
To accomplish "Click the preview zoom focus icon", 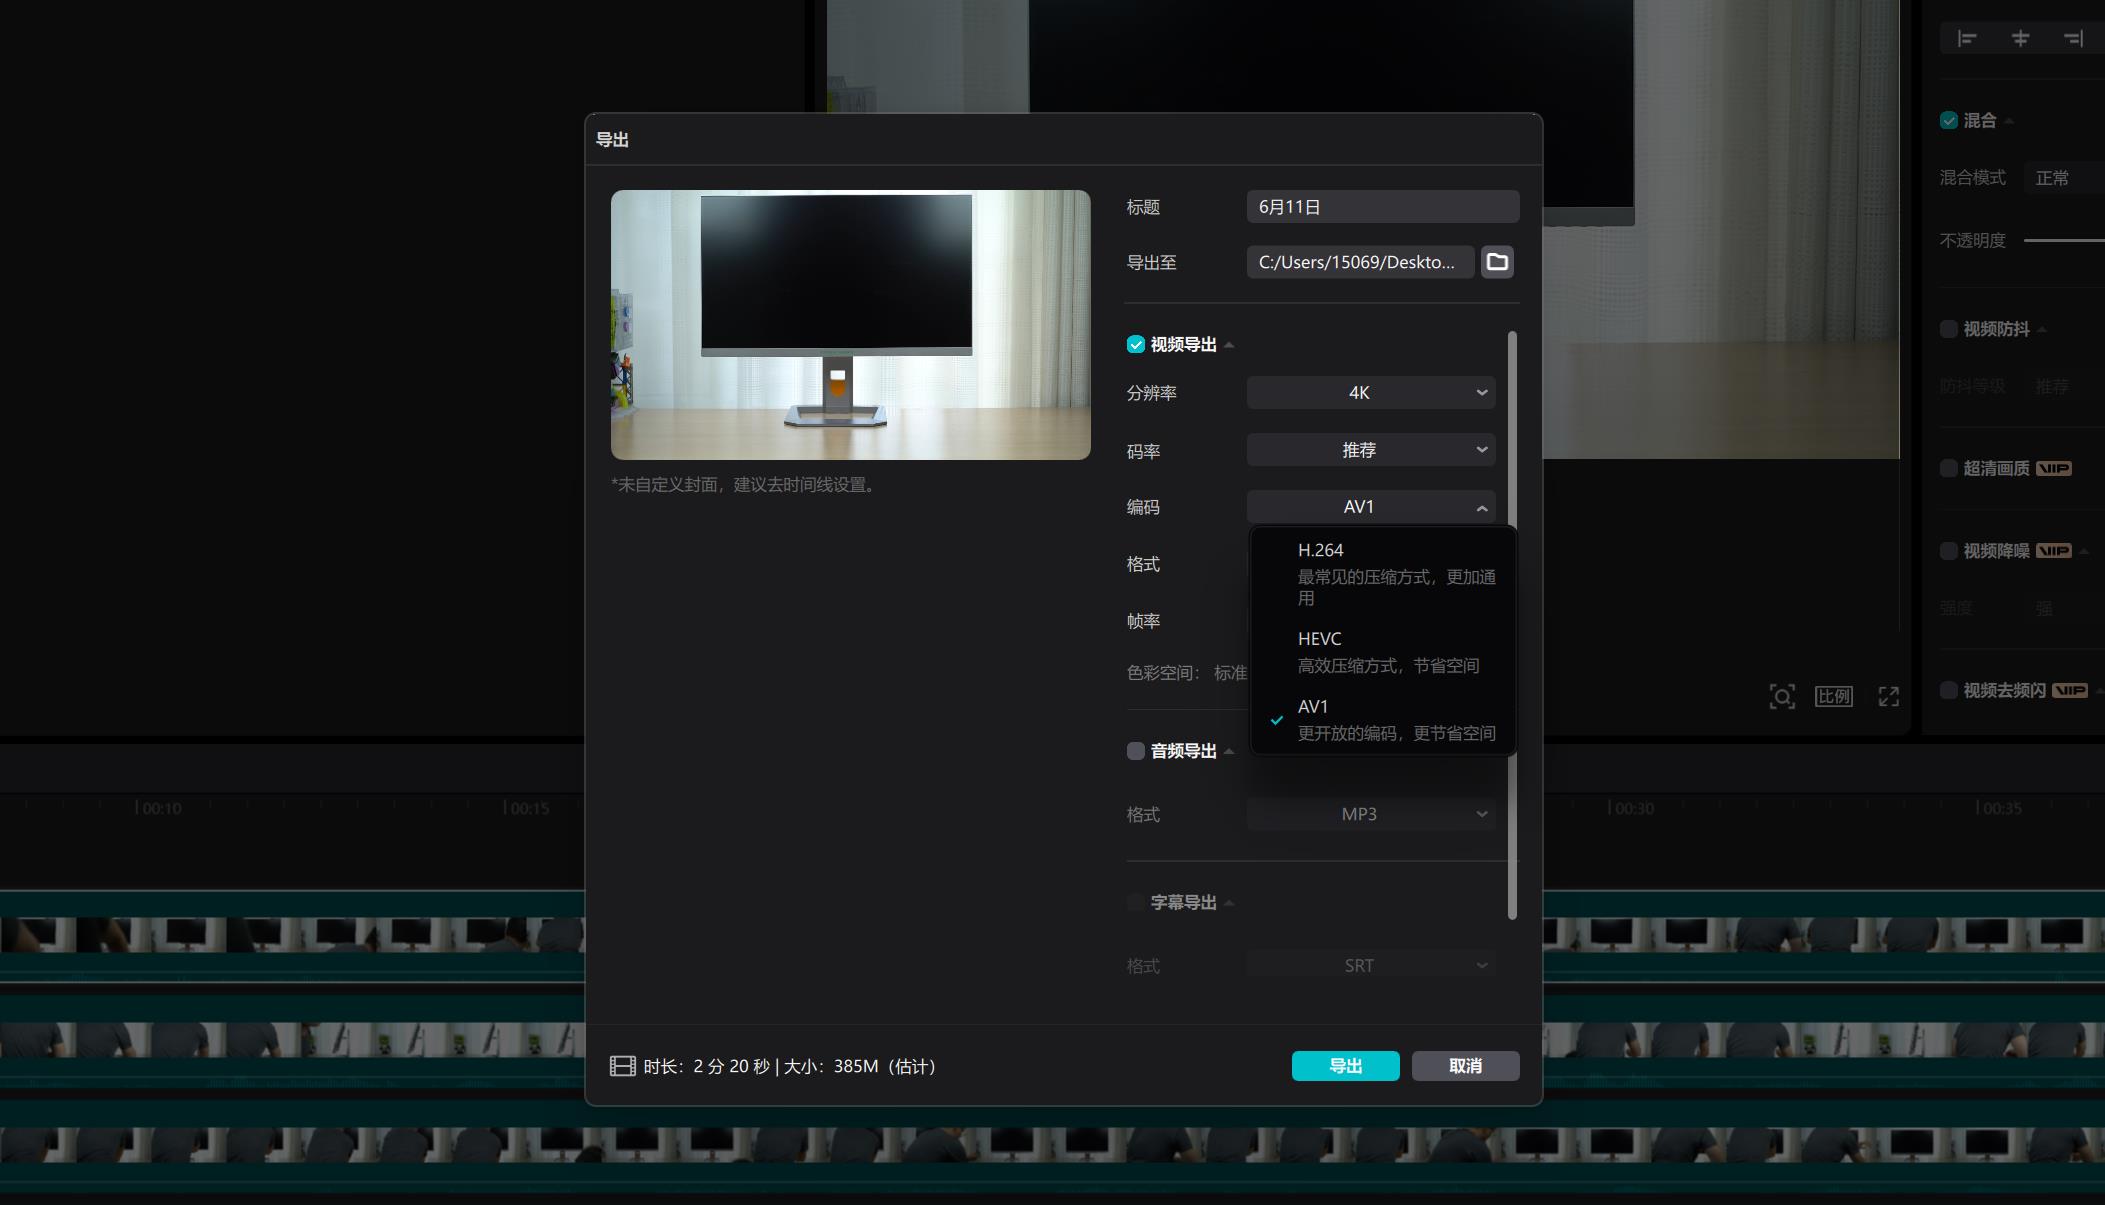I will pyautogui.click(x=1781, y=697).
